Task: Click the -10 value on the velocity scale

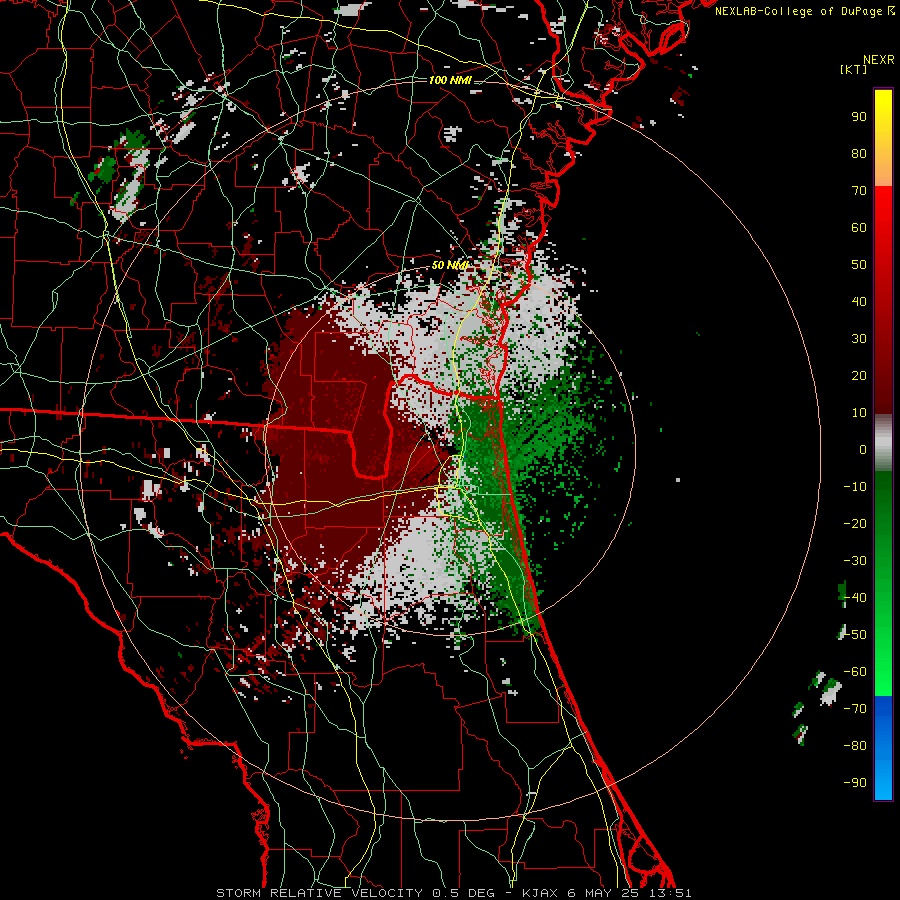Action: [x=855, y=487]
